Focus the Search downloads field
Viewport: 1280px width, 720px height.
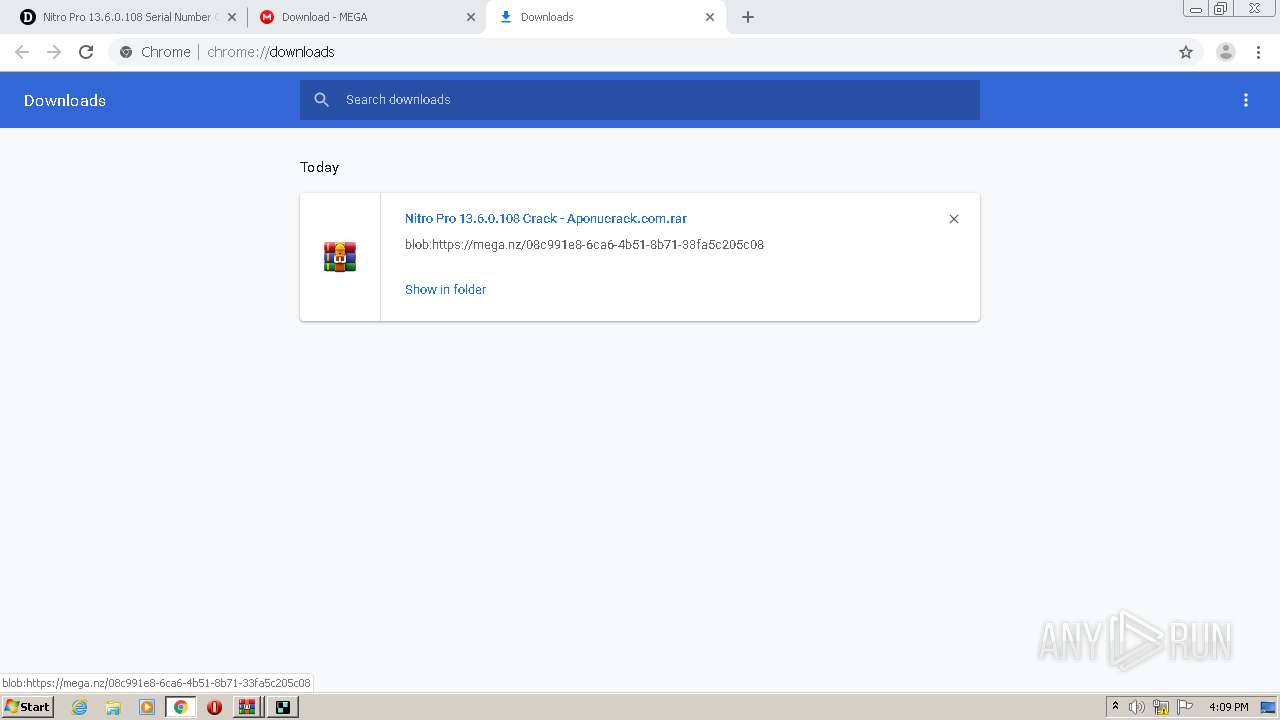click(640, 100)
